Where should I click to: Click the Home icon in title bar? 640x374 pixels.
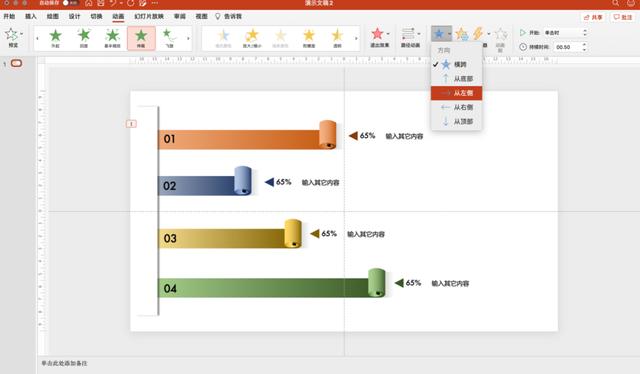[x=89, y=3]
